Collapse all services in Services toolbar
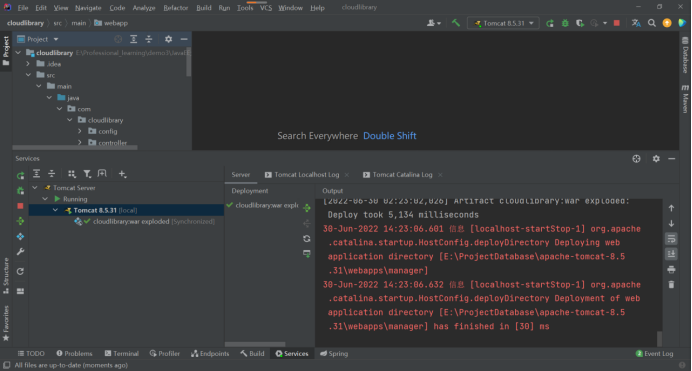The width and height of the screenshot is (692, 371). point(52,174)
